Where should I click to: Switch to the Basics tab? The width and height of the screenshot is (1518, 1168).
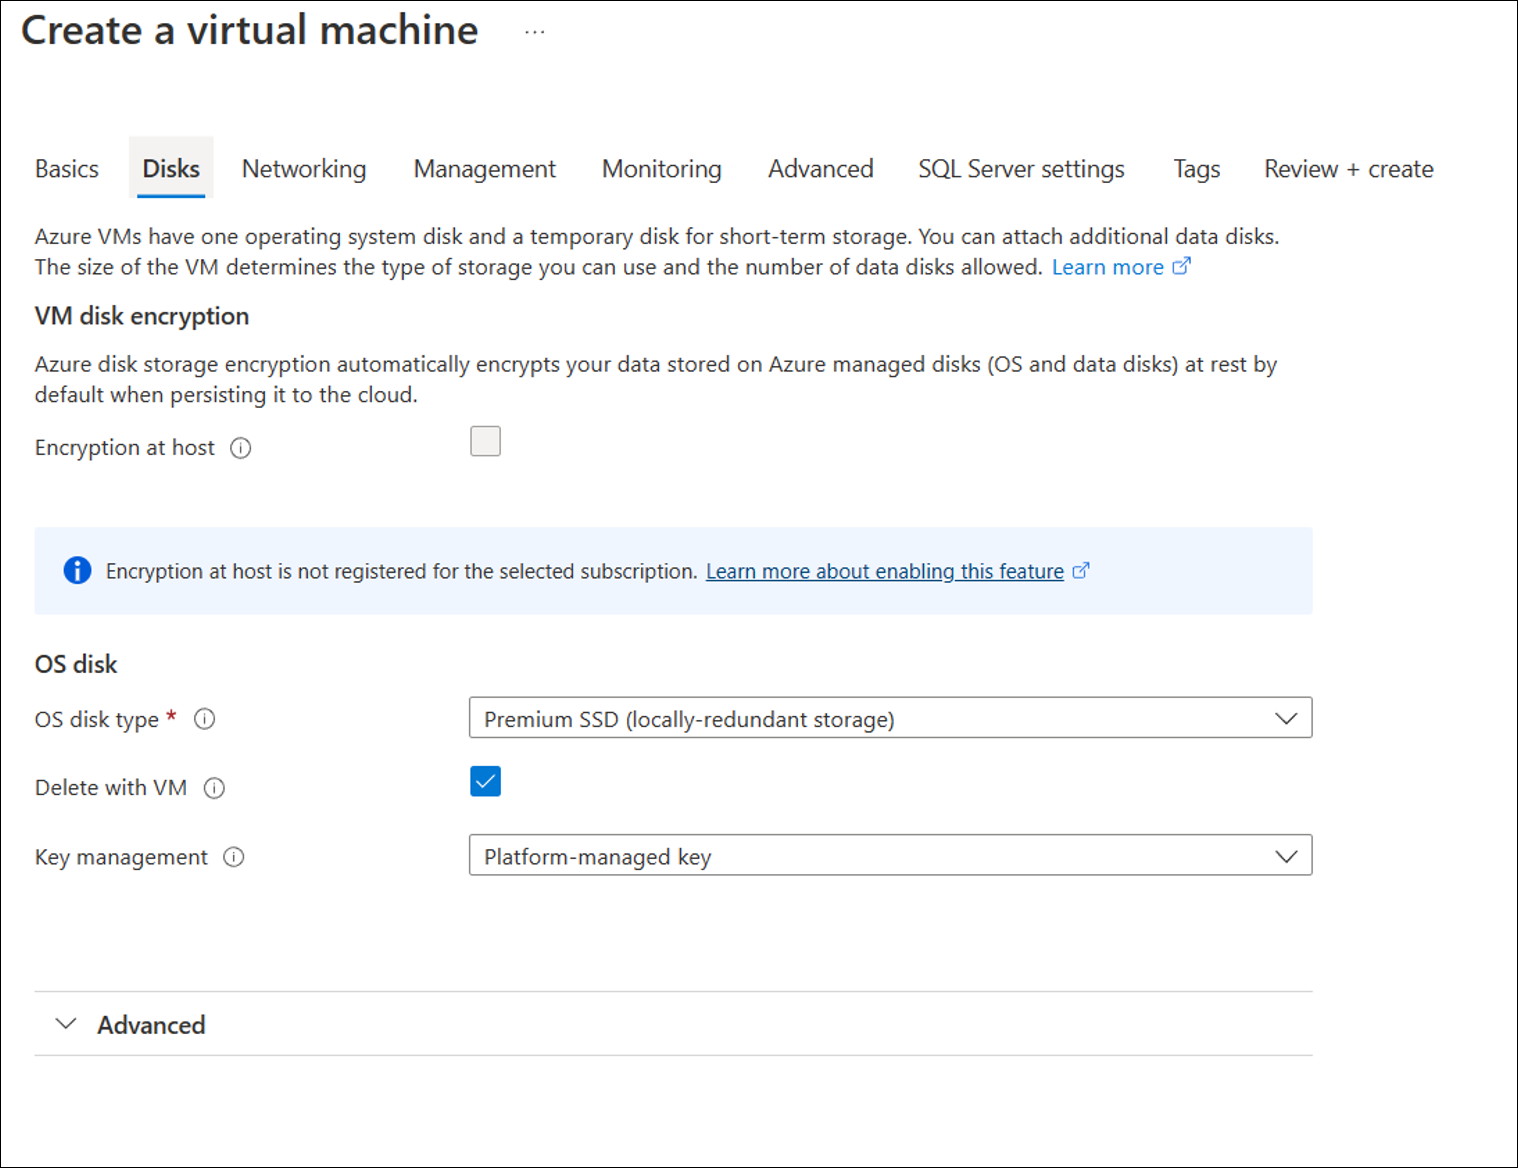point(67,169)
